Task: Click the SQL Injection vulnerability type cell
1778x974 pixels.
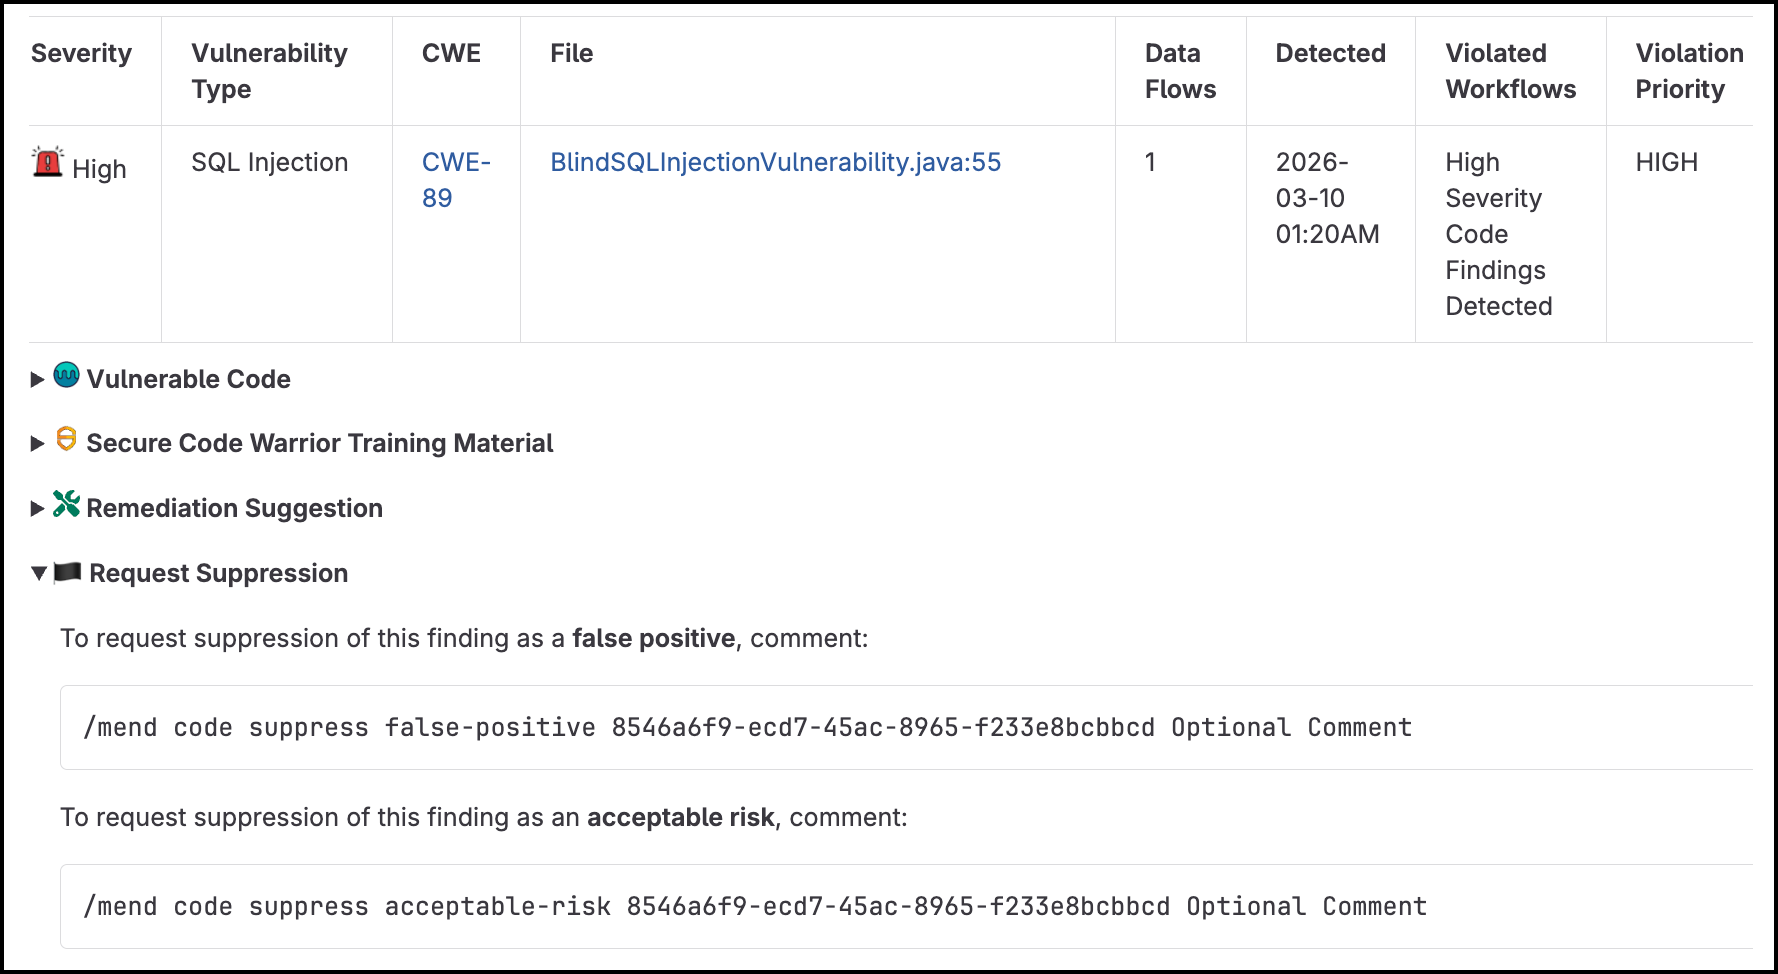Action: (x=270, y=162)
